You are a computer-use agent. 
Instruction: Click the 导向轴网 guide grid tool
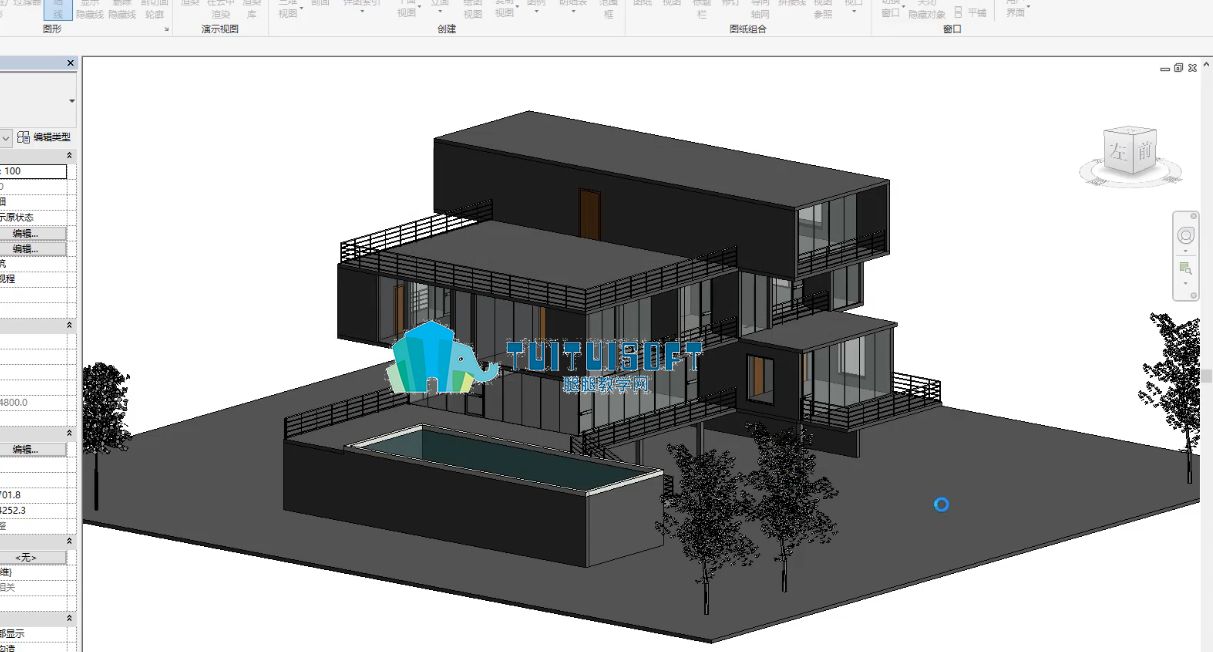coord(760,9)
